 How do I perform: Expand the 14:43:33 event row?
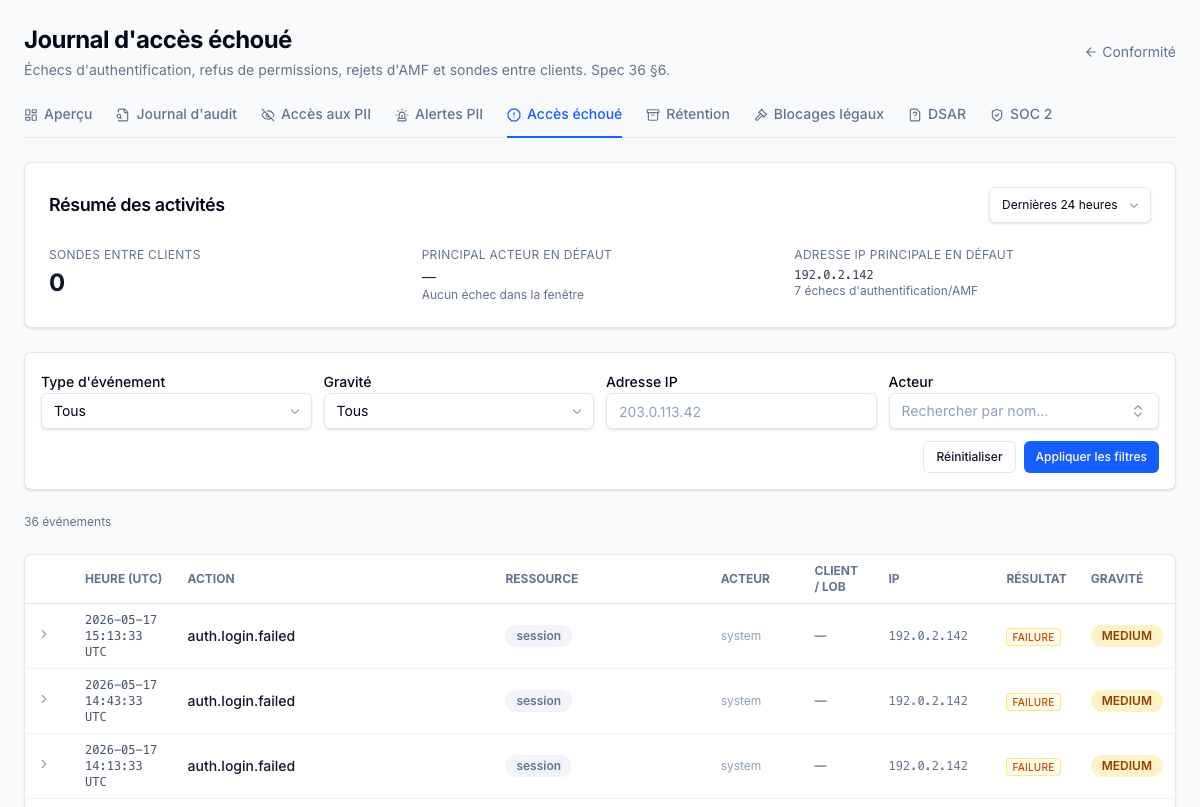coord(44,699)
